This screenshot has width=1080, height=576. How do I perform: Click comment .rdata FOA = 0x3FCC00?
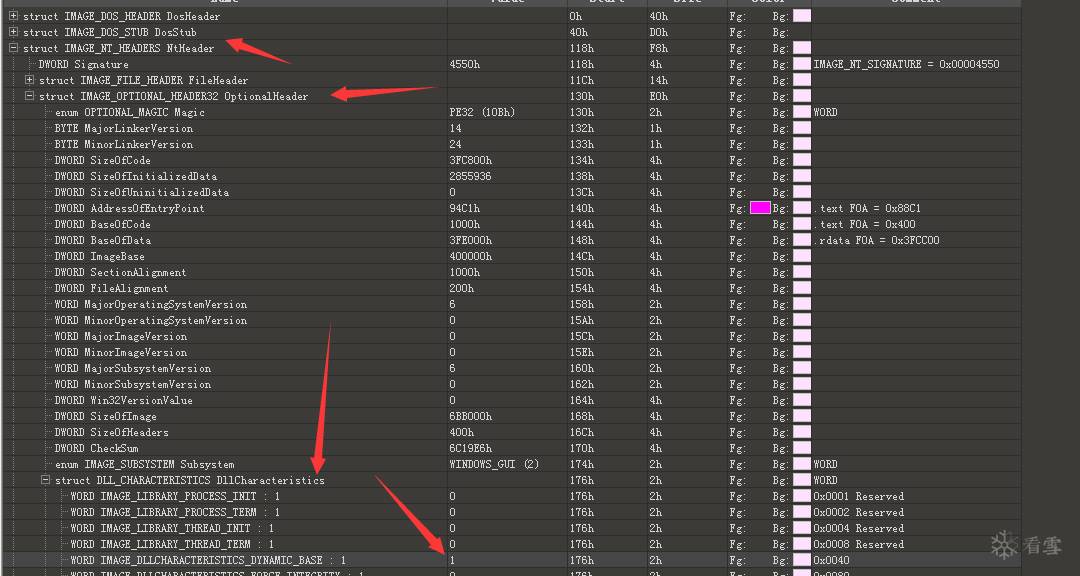876,240
